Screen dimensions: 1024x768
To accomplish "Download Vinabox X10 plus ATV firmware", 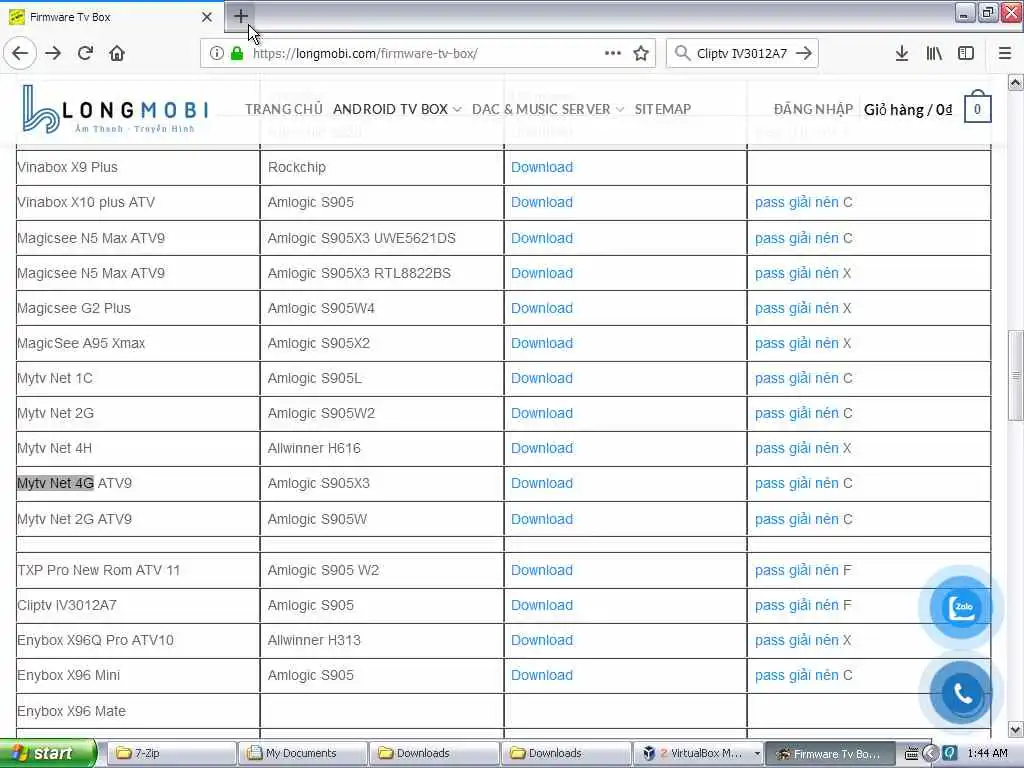I will 542,202.
